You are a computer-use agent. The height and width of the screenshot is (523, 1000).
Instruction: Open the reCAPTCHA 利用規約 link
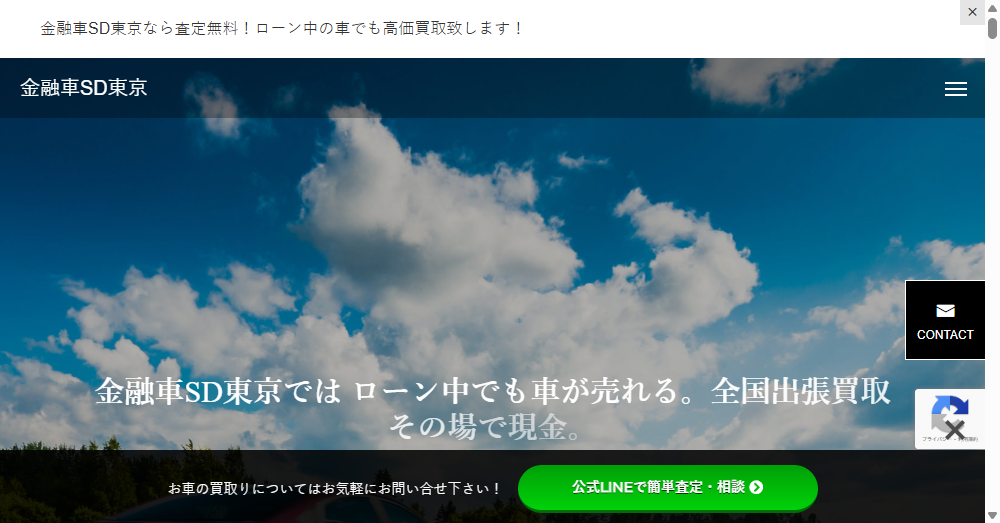click(x=970, y=440)
